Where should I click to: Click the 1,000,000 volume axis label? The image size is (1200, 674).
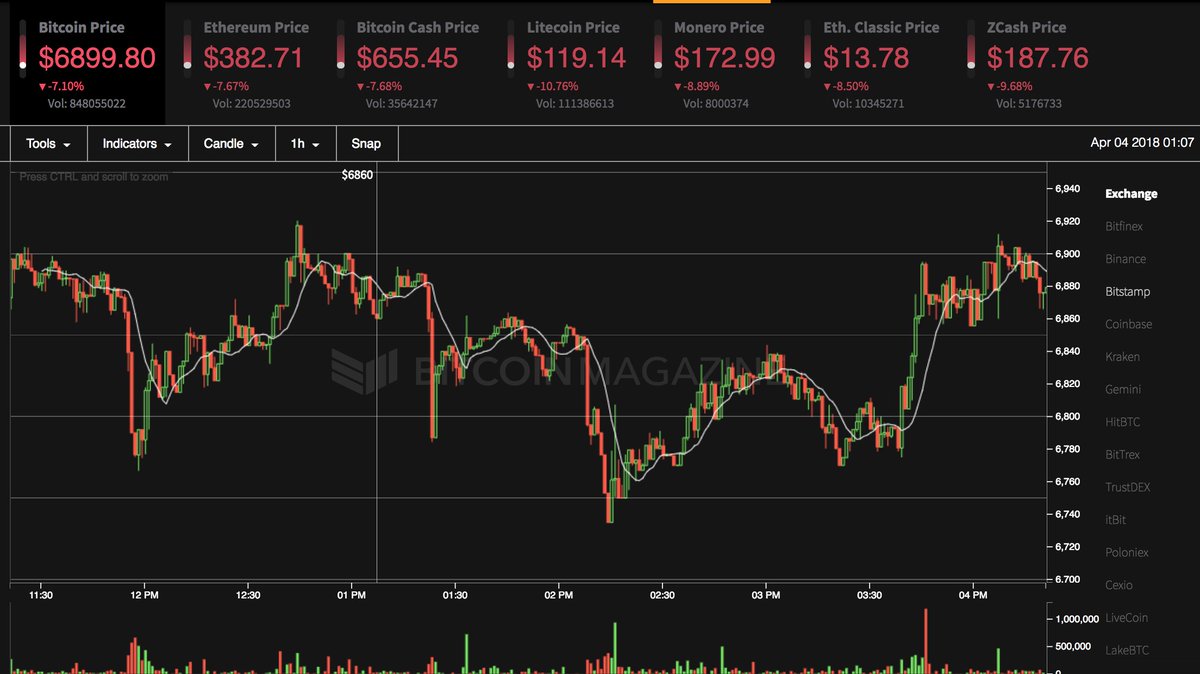[x=1077, y=619]
